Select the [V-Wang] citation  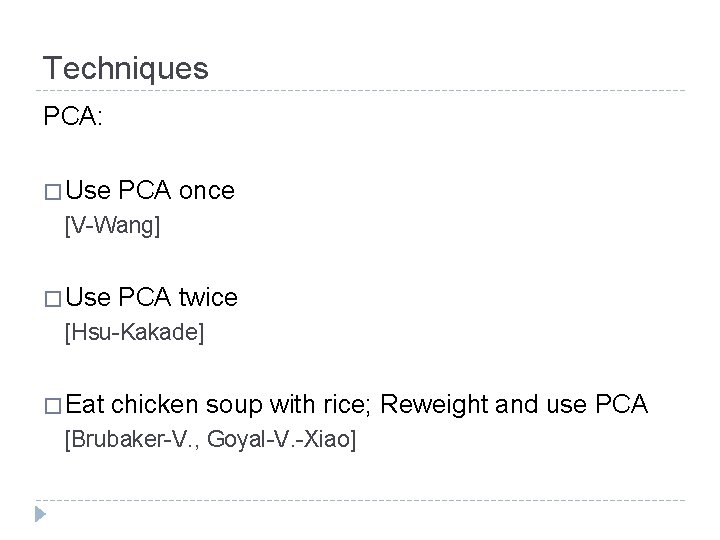pos(112,225)
